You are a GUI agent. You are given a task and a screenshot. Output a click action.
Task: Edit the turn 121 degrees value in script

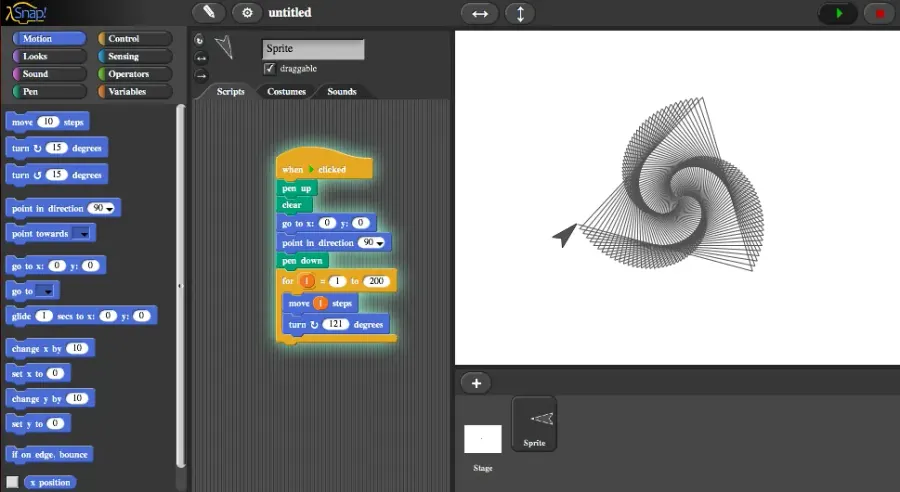point(336,324)
